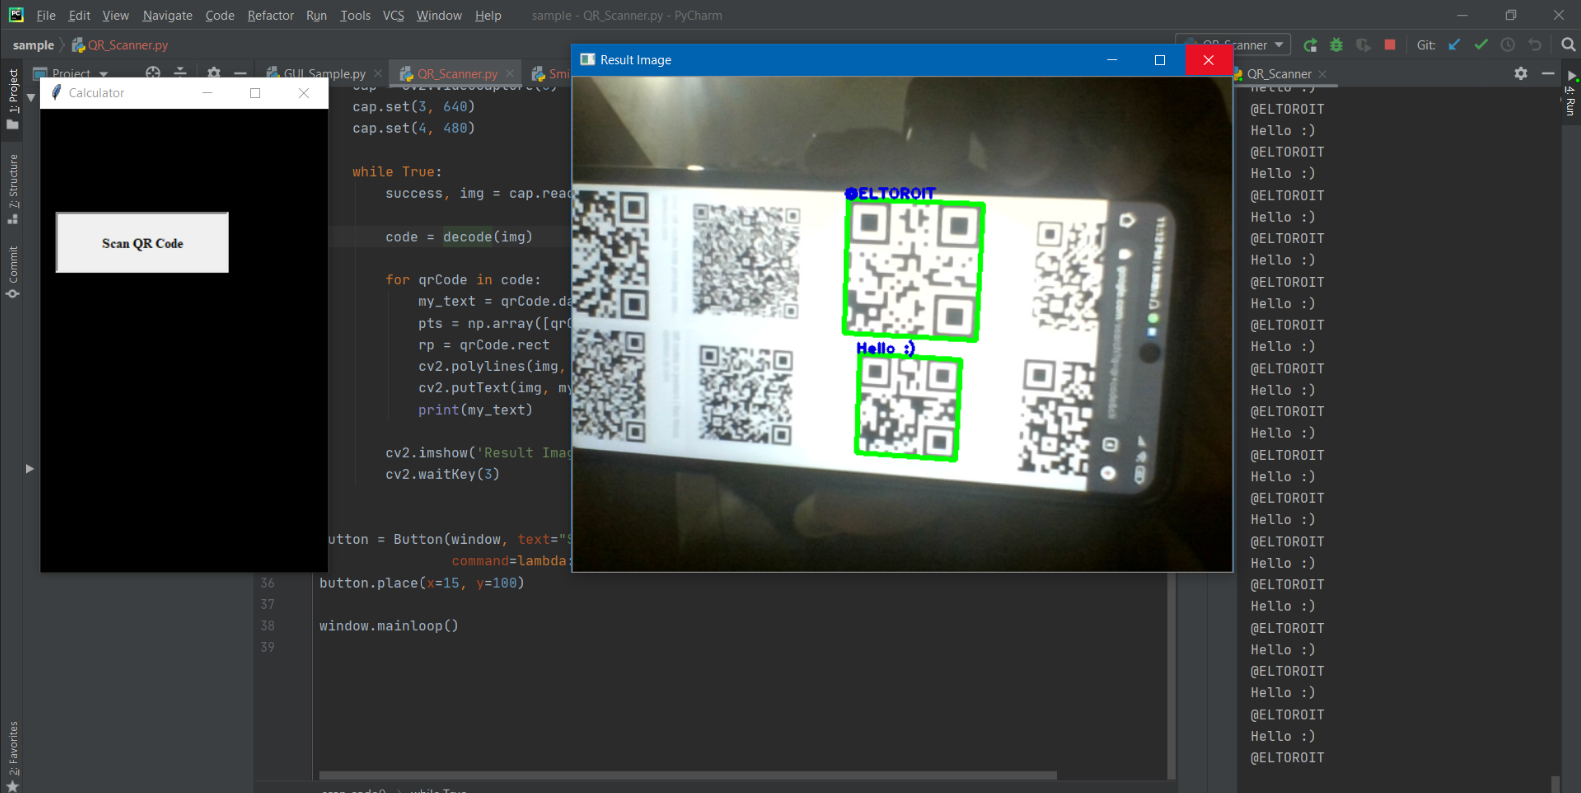1581x793 pixels.
Task: Open the Run menu
Action: (x=317, y=16)
